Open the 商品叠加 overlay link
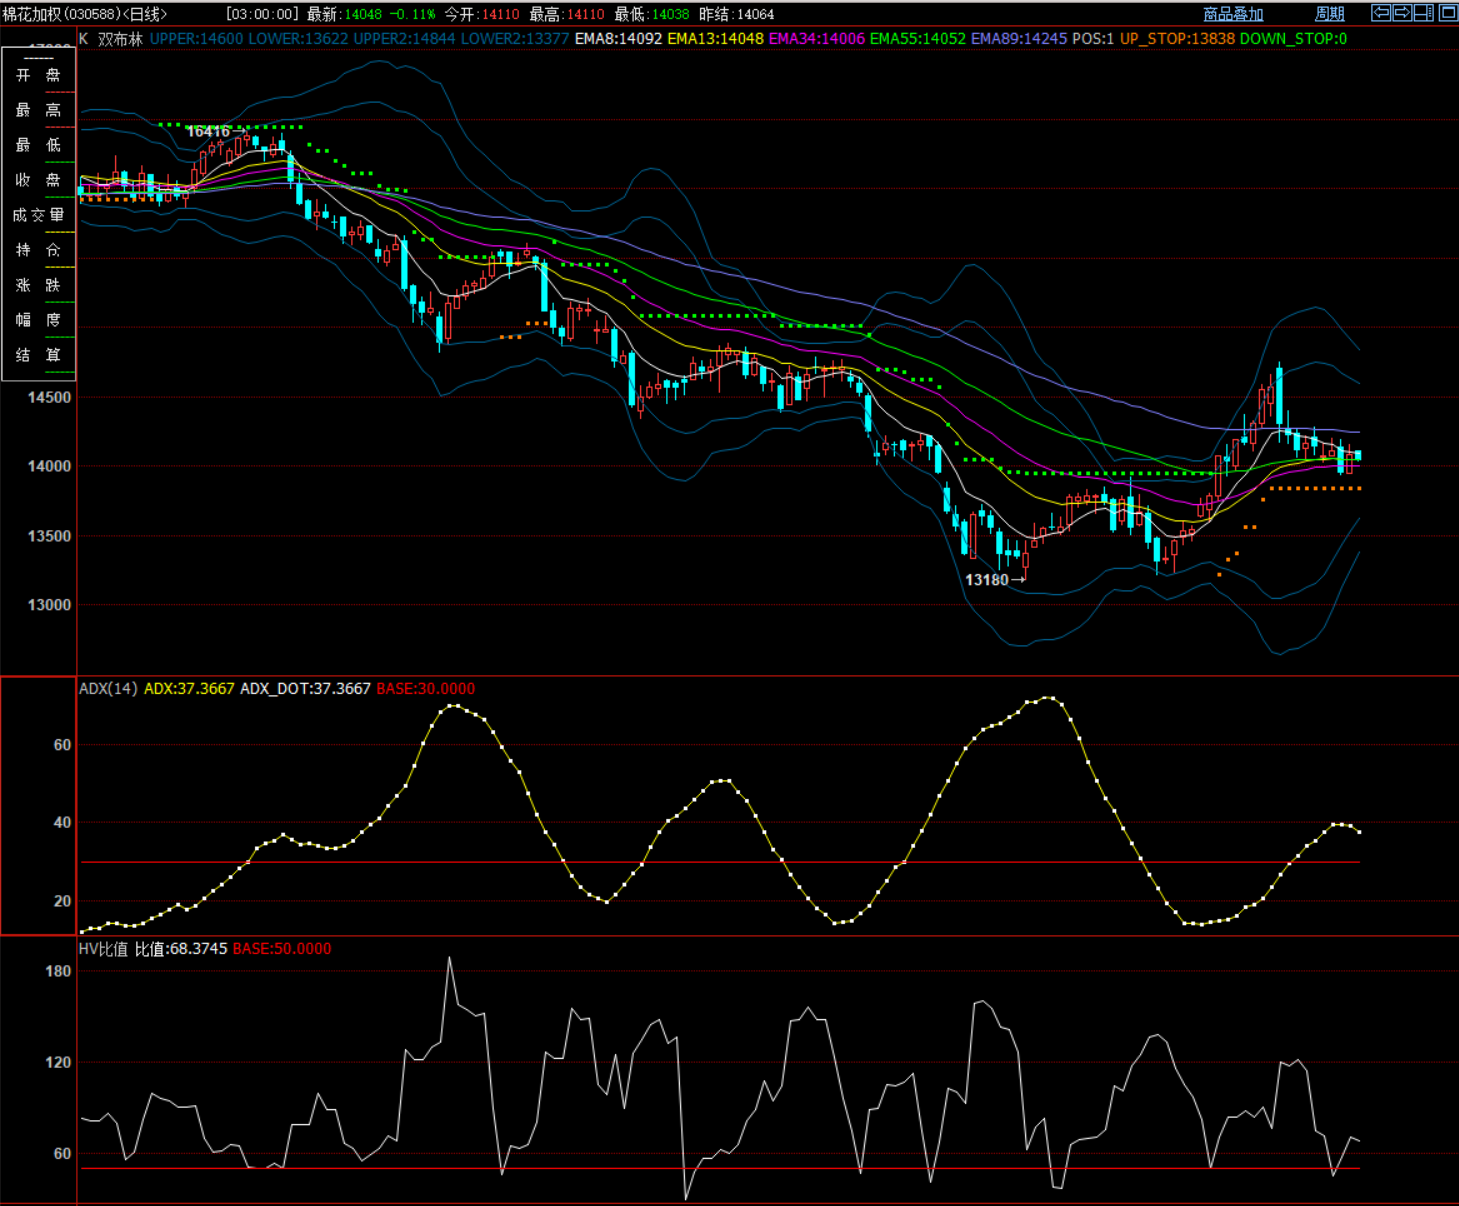This screenshot has height=1206, width=1459. pyautogui.click(x=1232, y=14)
